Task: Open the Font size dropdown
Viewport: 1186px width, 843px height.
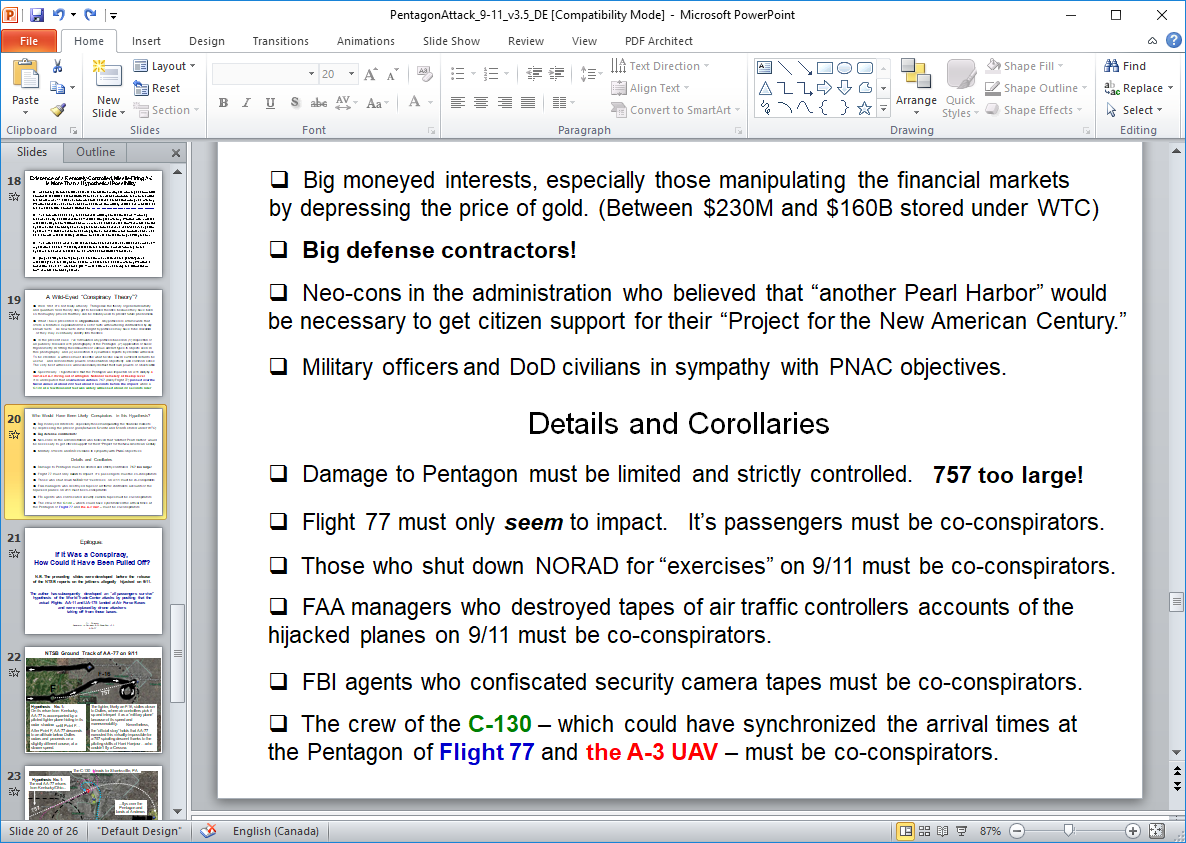Action: click(x=352, y=74)
